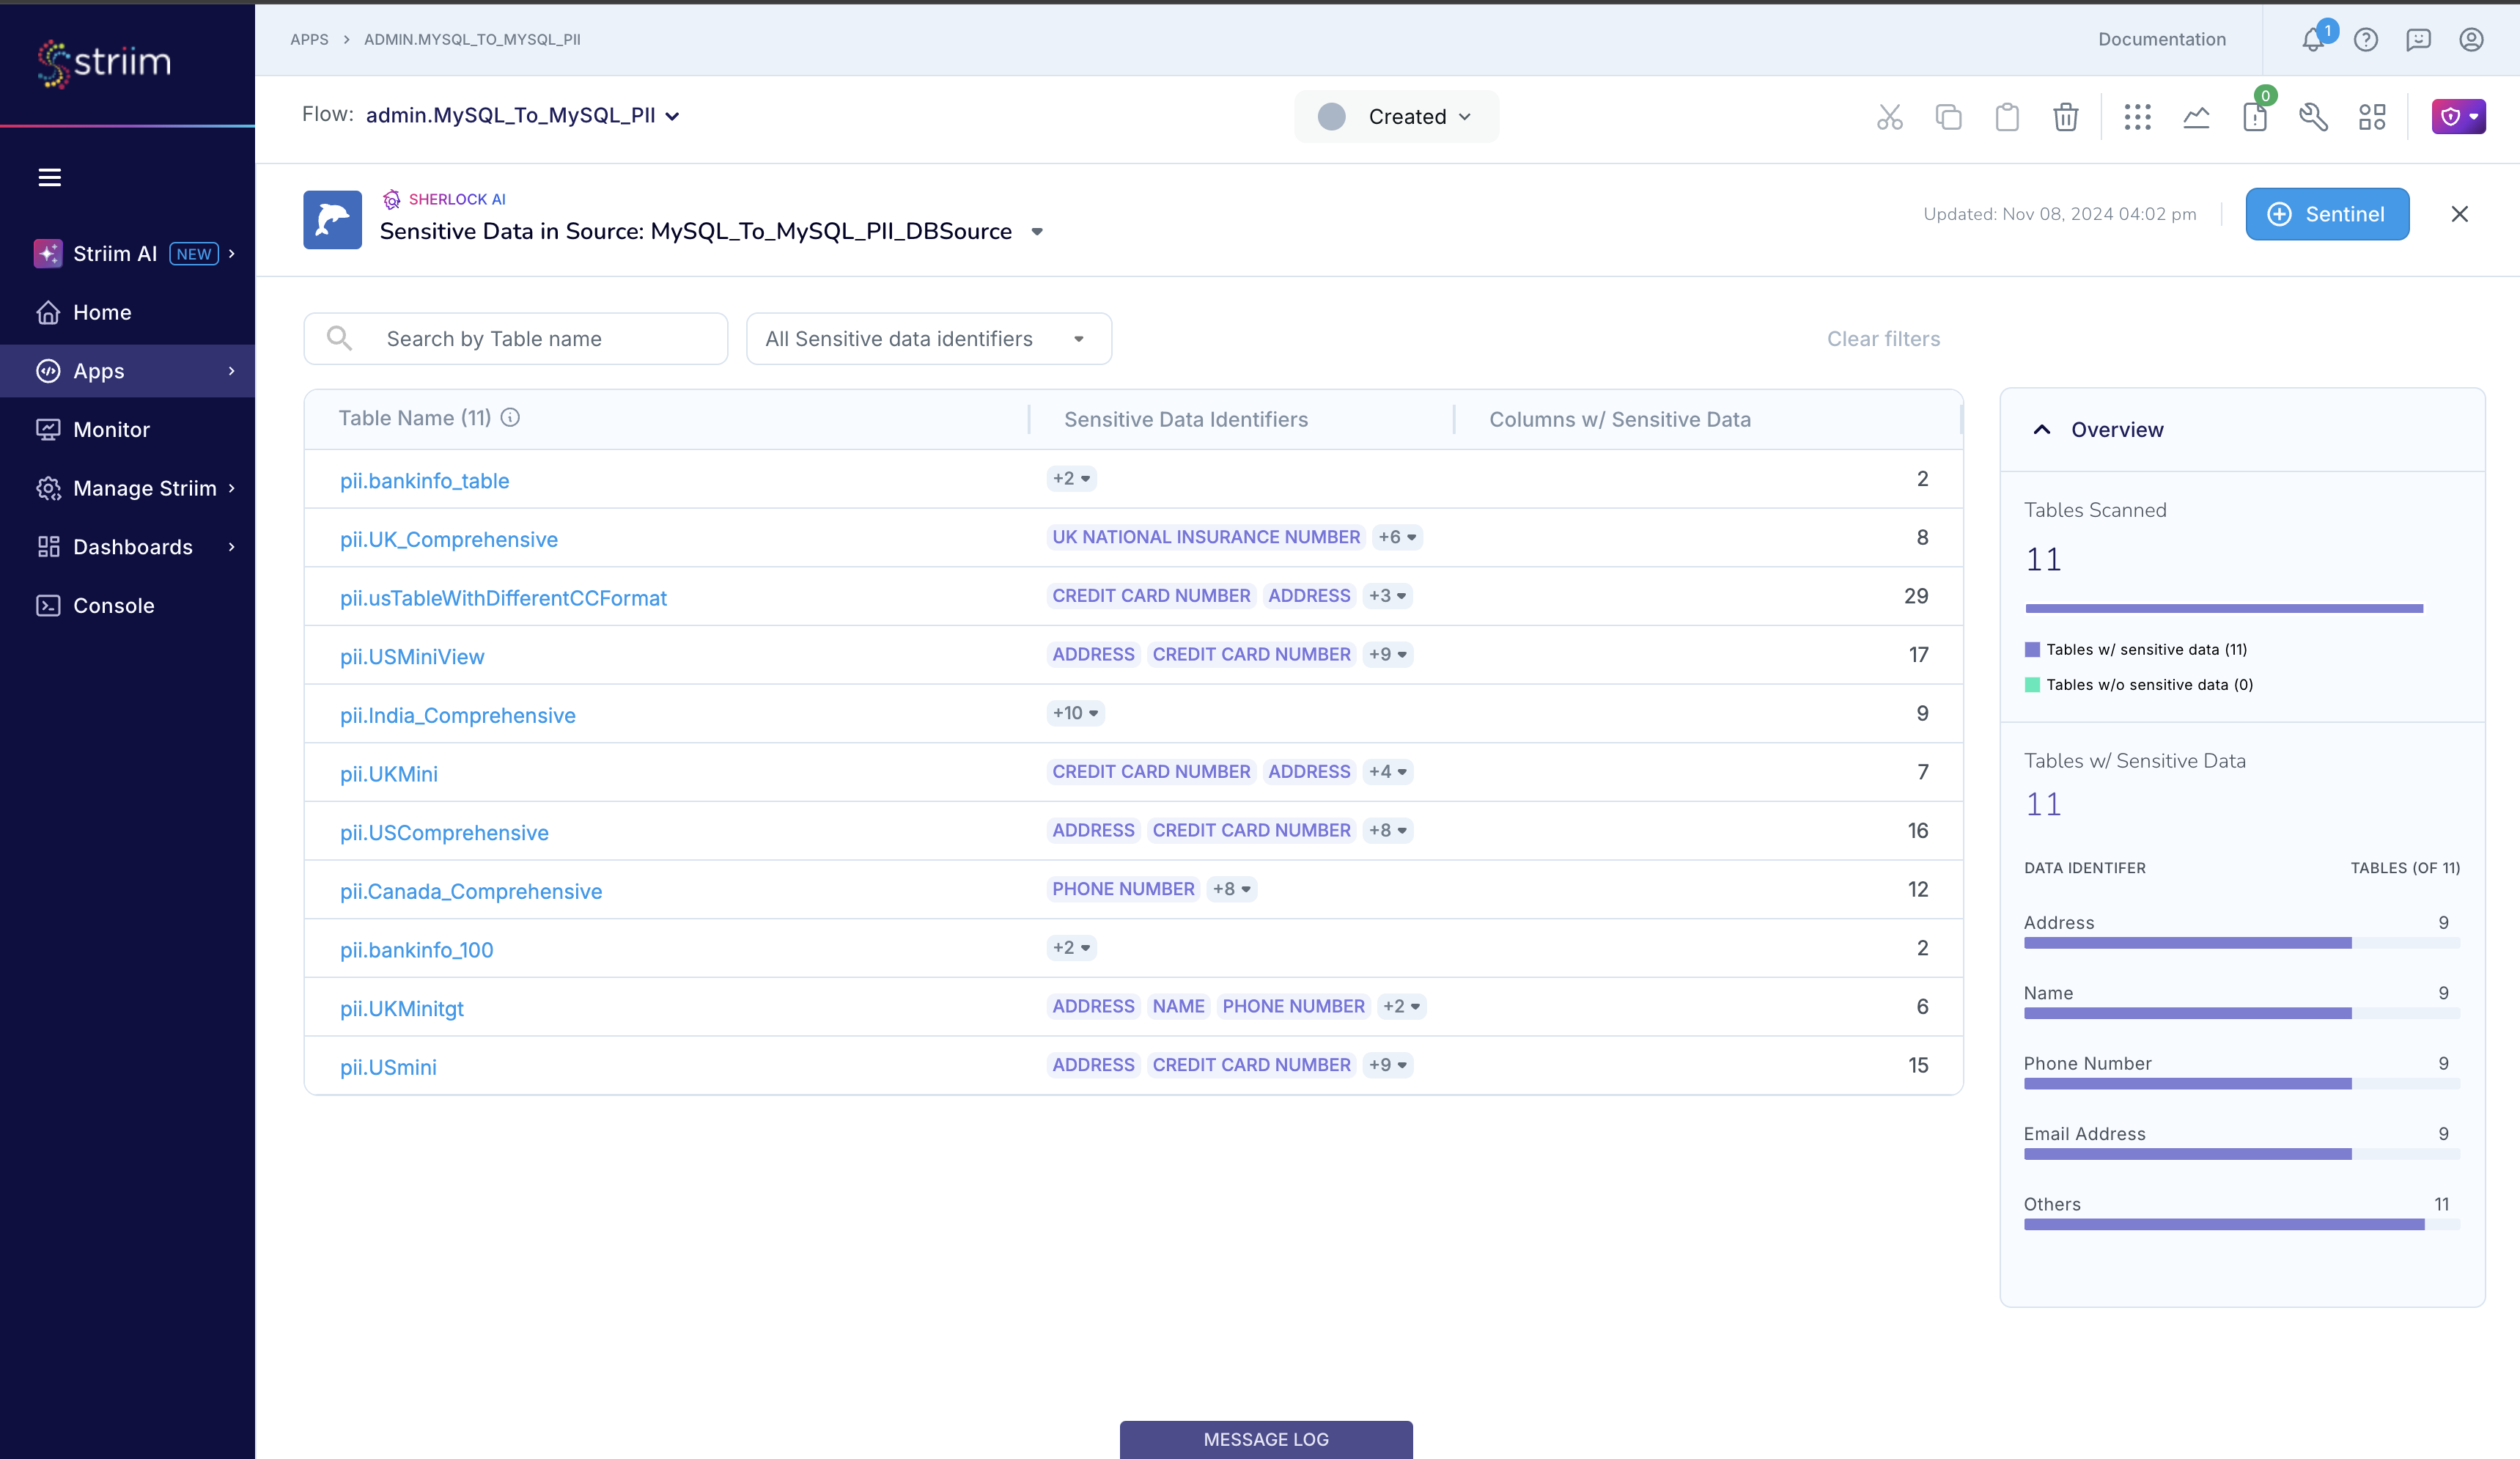This screenshot has height=1459, width=2520.
Task: Click the Copy icon in the flow toolbar
Action: [1948, 116]
